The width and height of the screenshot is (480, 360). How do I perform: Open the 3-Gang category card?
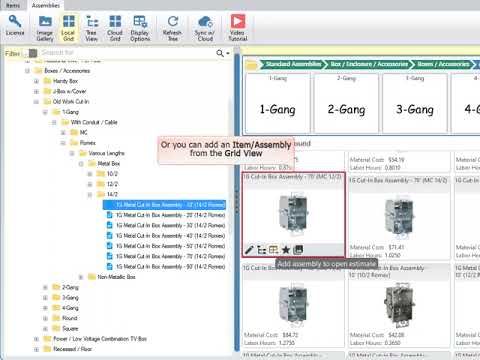pyautogui.click(x=415, y=103)
